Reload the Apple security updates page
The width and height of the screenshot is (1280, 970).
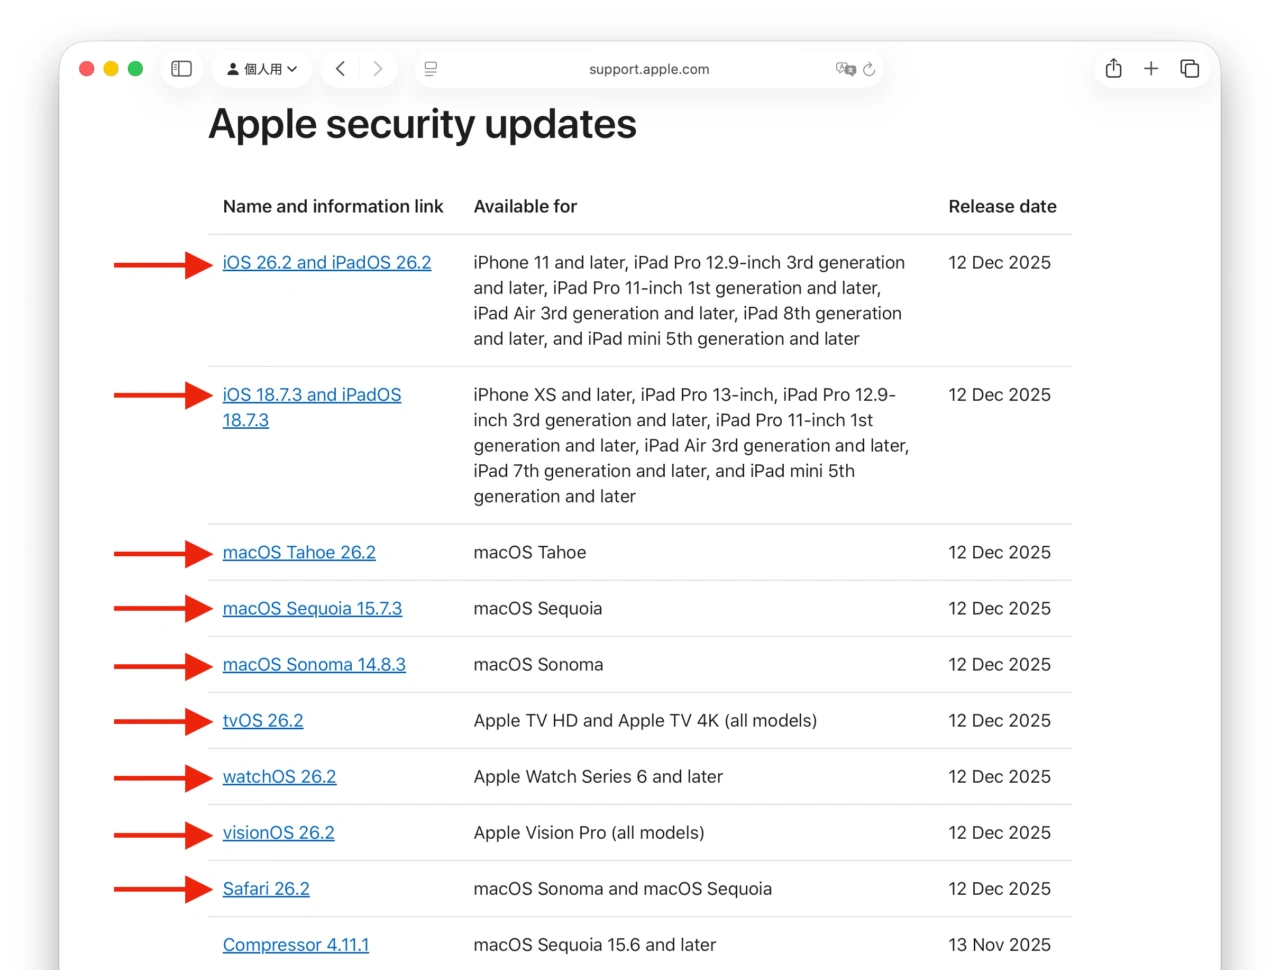point(869,69)
